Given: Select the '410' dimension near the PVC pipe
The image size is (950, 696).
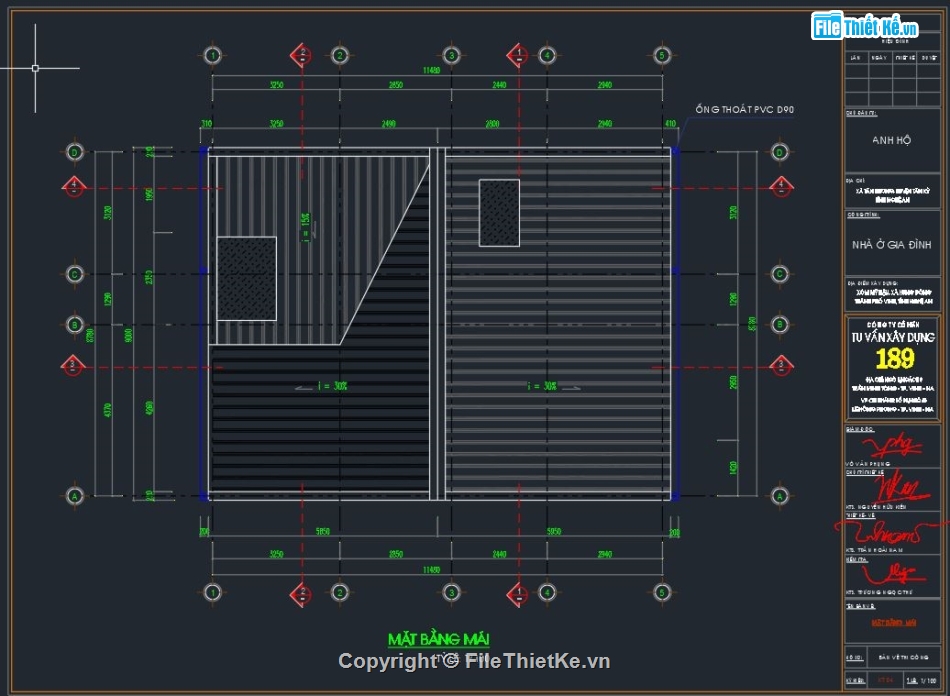Looking at the screenshot, I should pos(670,124).
